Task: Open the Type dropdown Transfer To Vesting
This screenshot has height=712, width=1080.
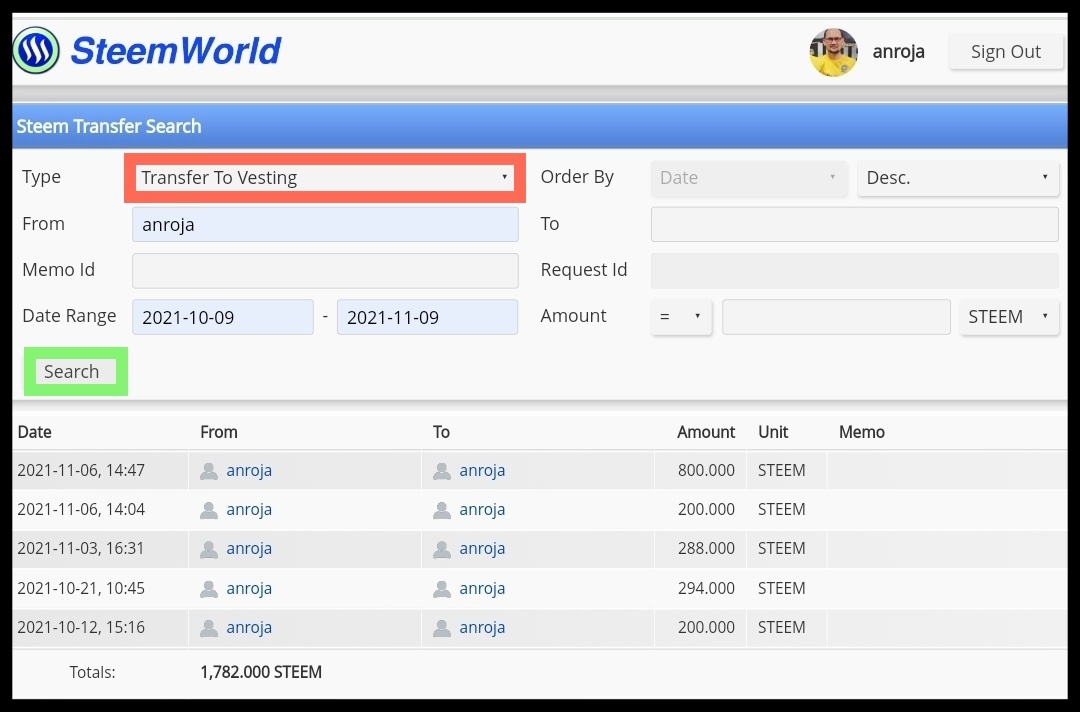Action: (x=324, y=178)
